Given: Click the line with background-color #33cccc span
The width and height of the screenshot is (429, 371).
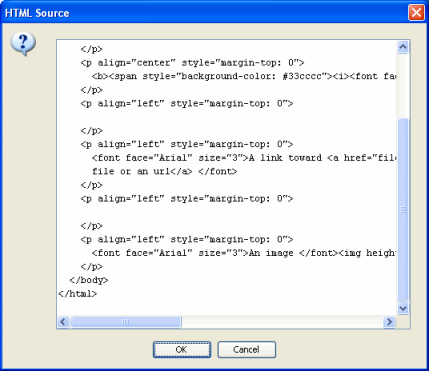Looking at the screenshot, I should [x=244, y=76].
